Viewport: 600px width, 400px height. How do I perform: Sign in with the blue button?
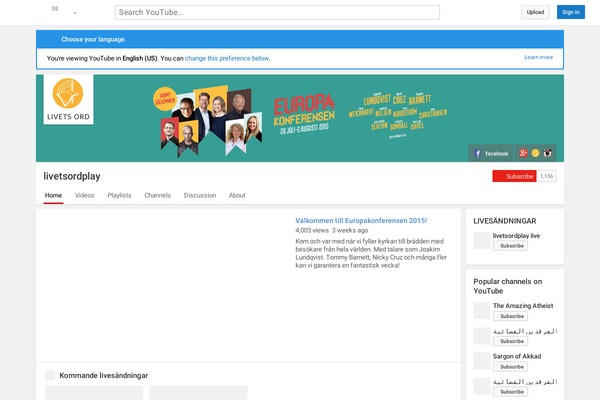(571, 12)
